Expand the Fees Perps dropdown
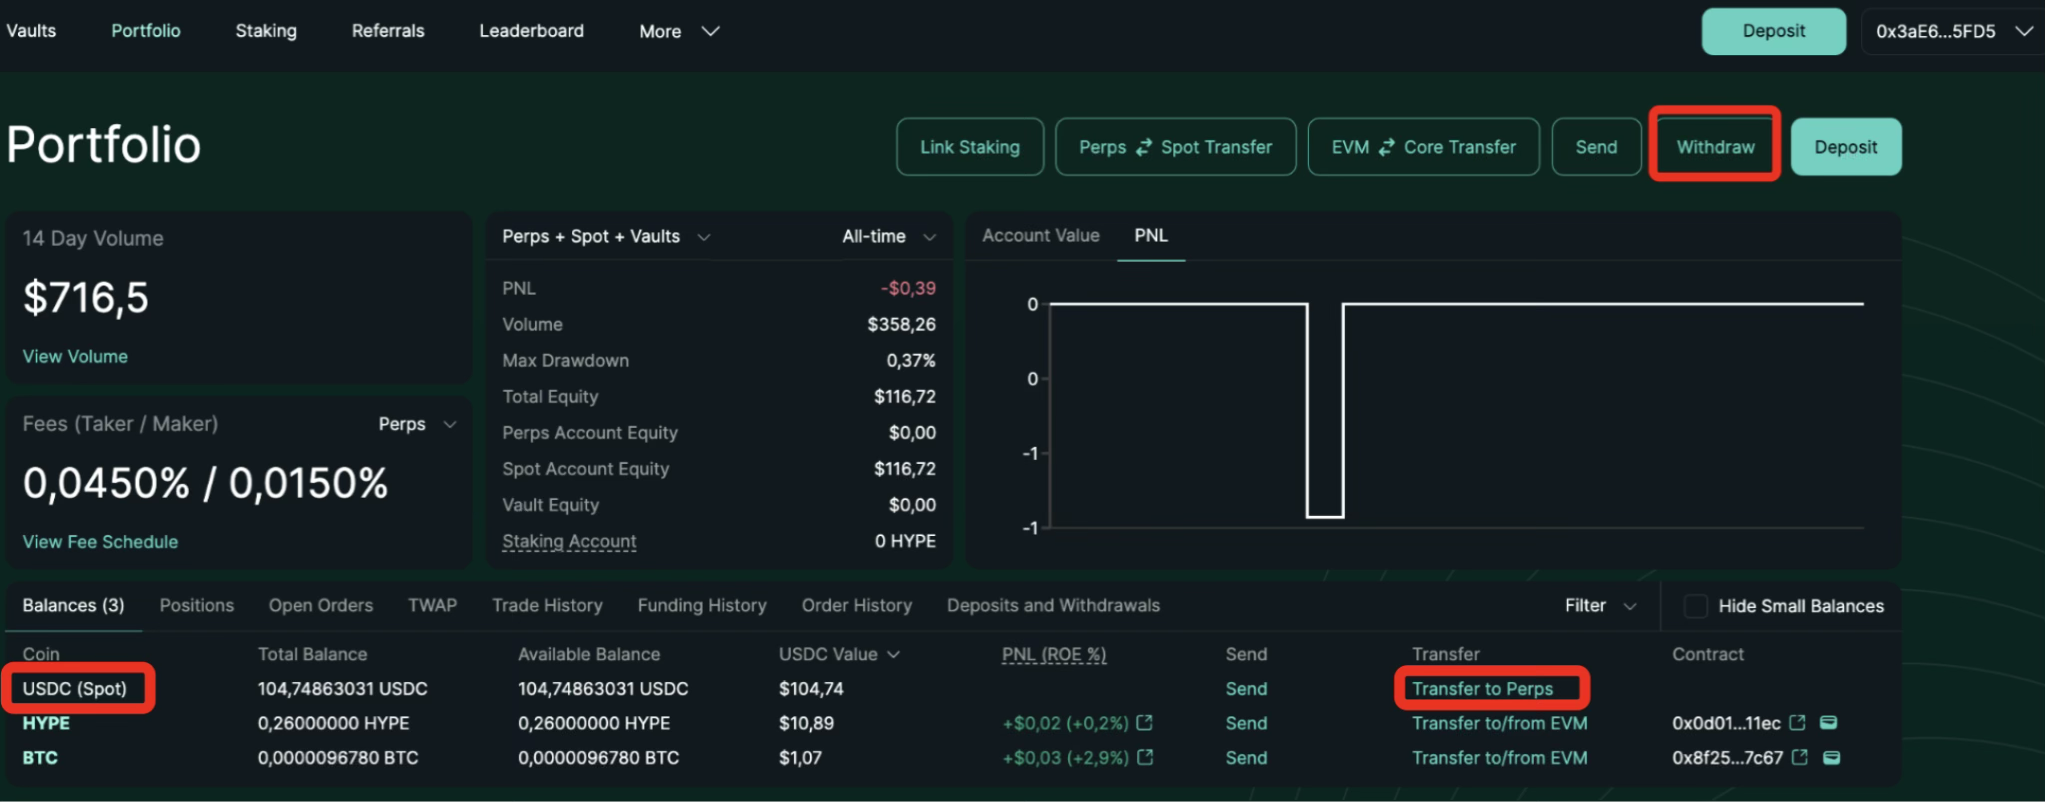This screenshot has width=2045, height=802. [x=417, y=424]
